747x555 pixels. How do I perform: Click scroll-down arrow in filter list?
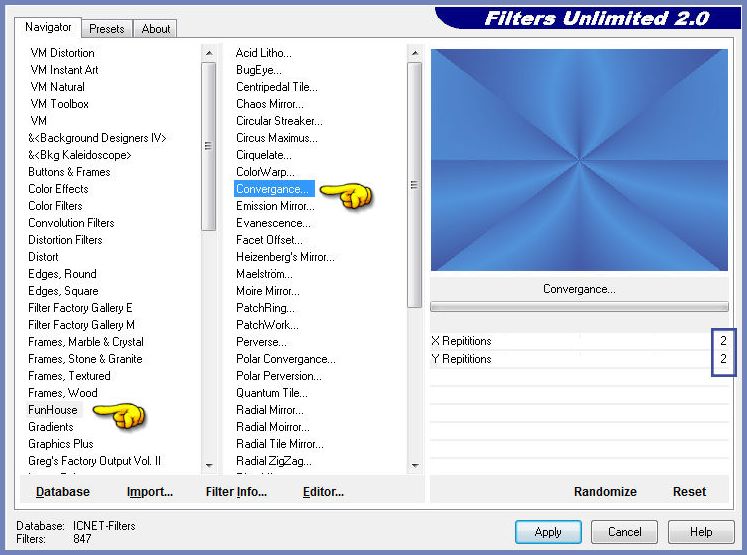click(x=414, y=465)
